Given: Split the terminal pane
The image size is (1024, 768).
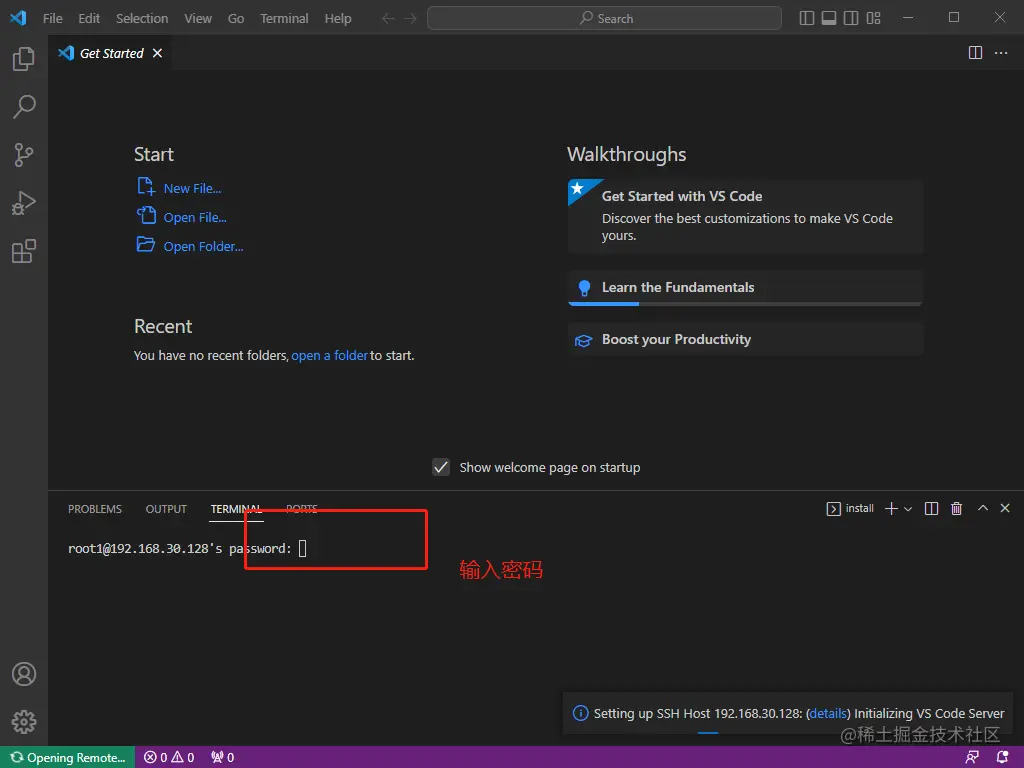Looking at the screenshot, I should pyautogui.click(x=931, y=508).
